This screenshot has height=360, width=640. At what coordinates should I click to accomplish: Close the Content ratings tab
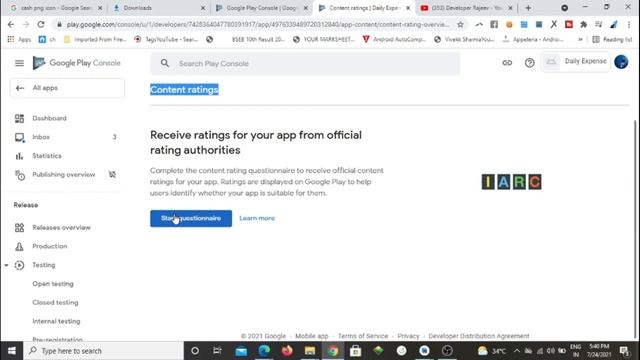point(408,8)
